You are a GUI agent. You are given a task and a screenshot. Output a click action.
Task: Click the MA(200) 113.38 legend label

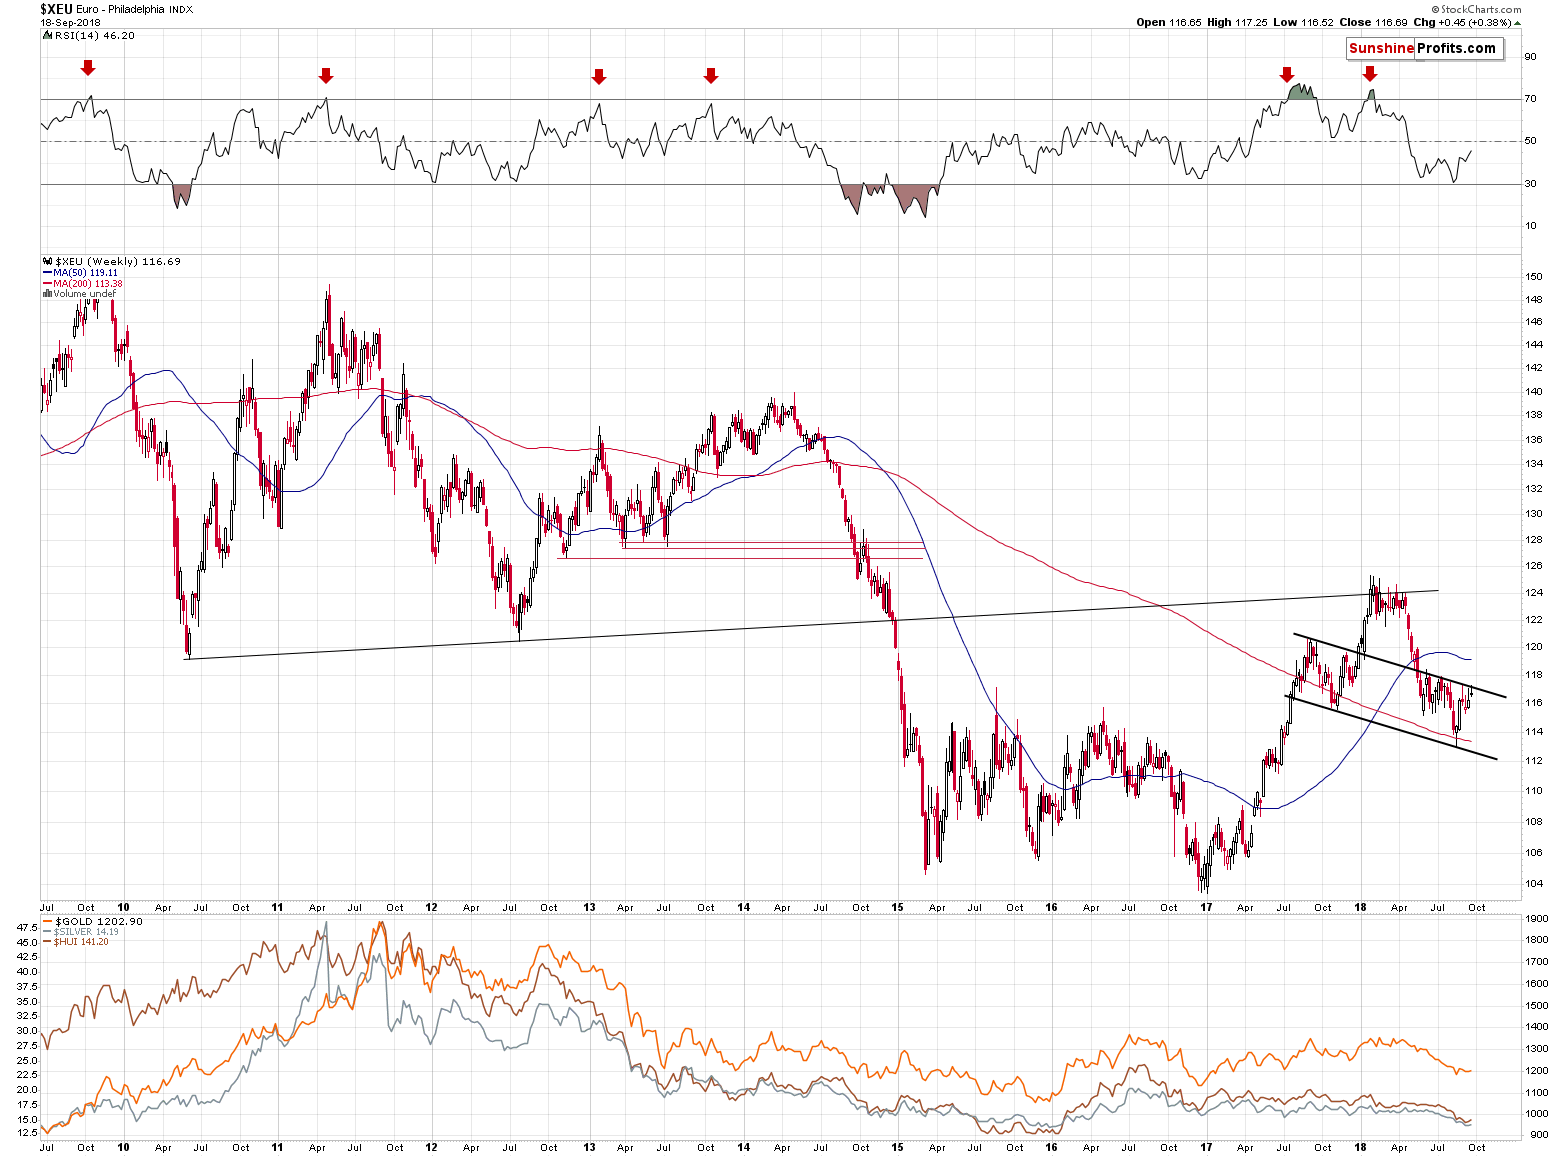(x=88, y=283)
